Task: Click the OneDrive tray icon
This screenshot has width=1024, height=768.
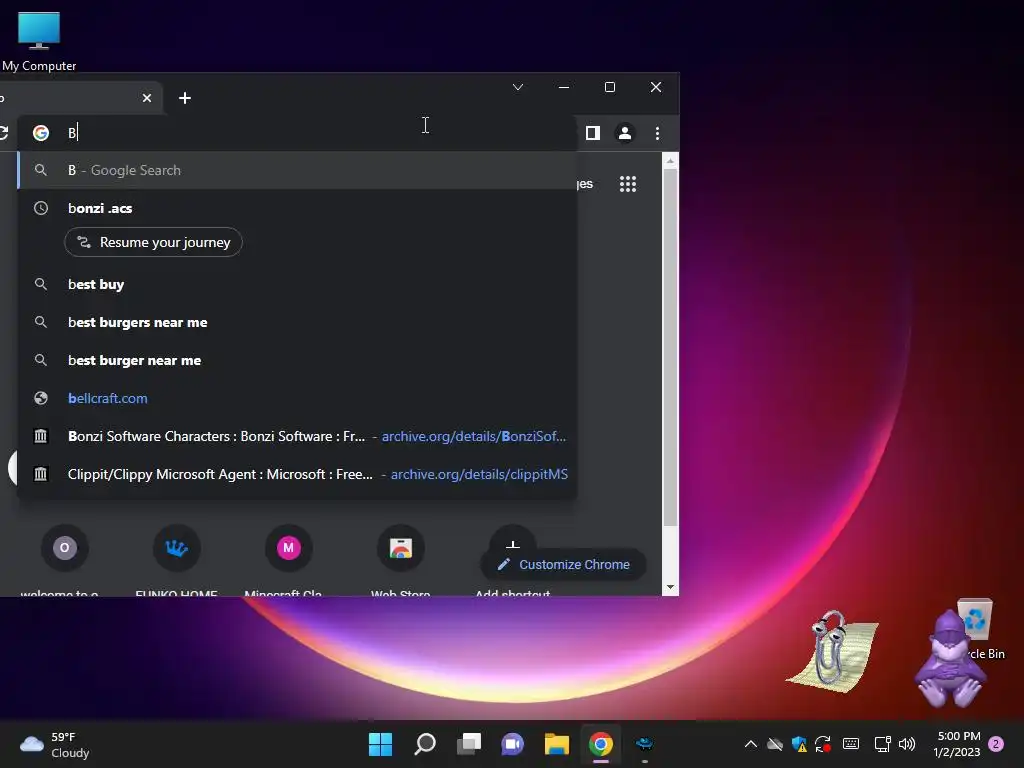Action: [775, 744]
